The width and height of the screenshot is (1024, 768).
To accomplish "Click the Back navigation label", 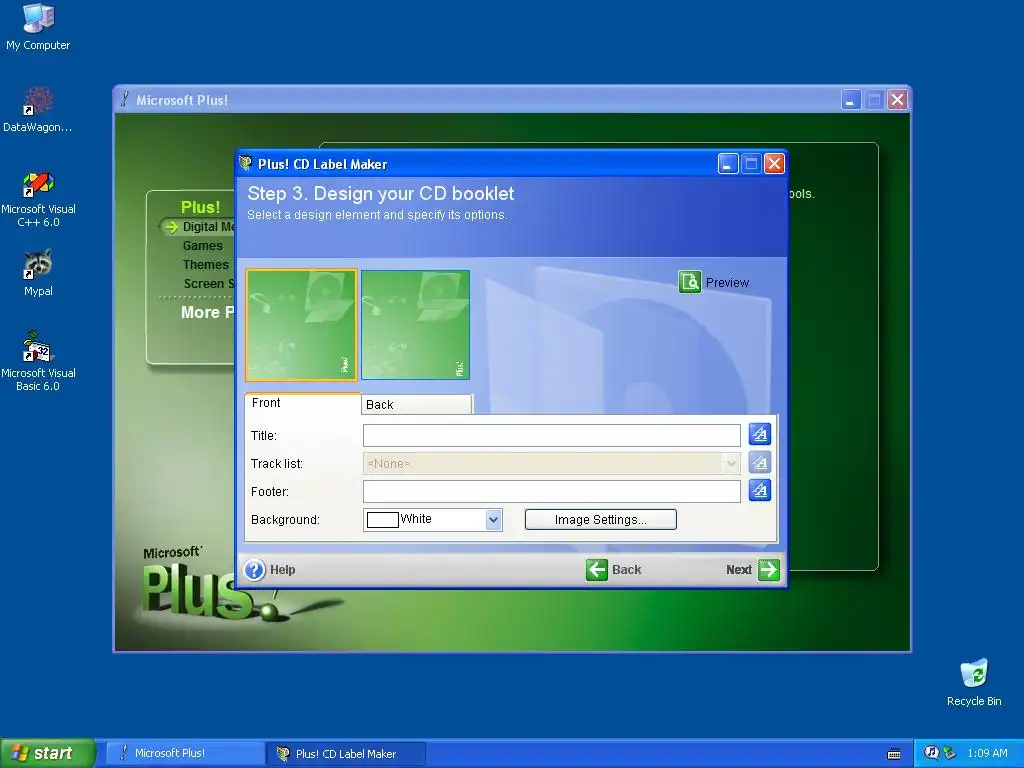I will (x=626, y=569).
